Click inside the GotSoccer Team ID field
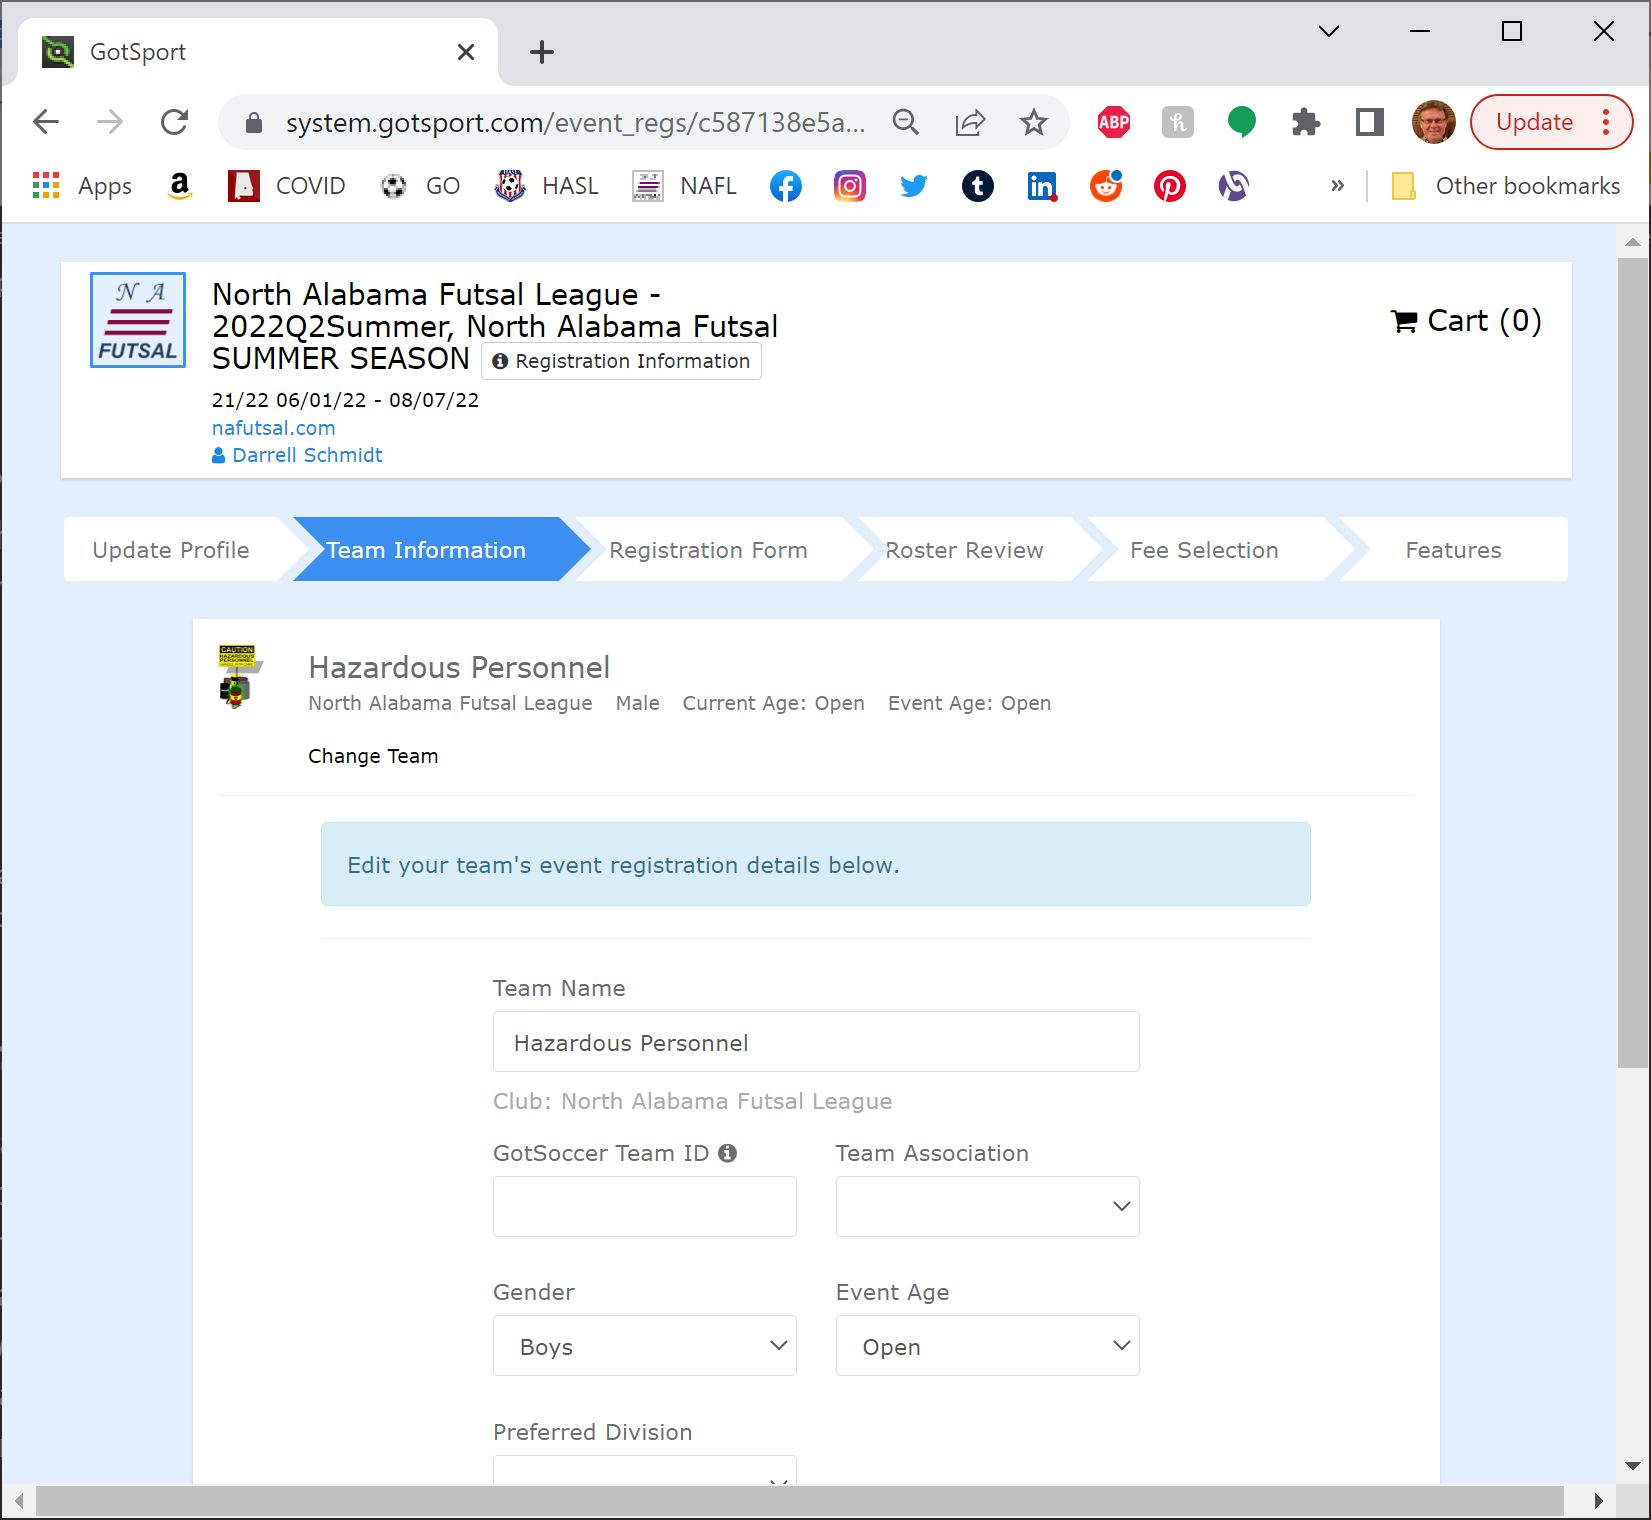 click(x=644, y=1206)
